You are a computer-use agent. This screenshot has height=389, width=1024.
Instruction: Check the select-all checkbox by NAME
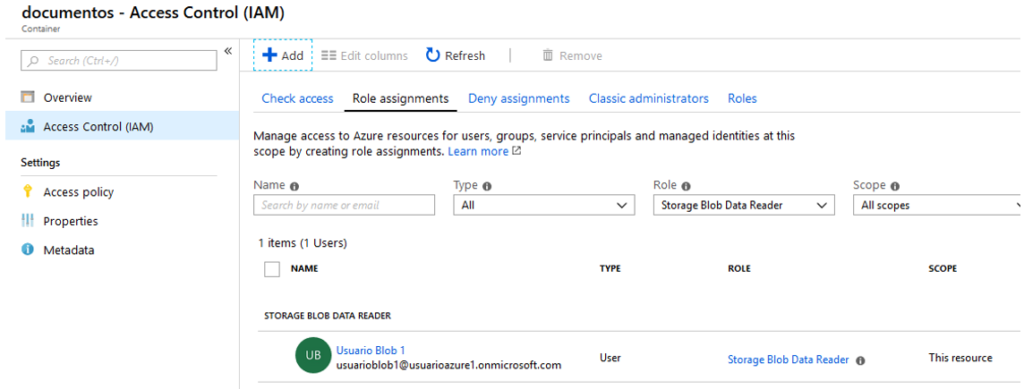click(272, 269)
